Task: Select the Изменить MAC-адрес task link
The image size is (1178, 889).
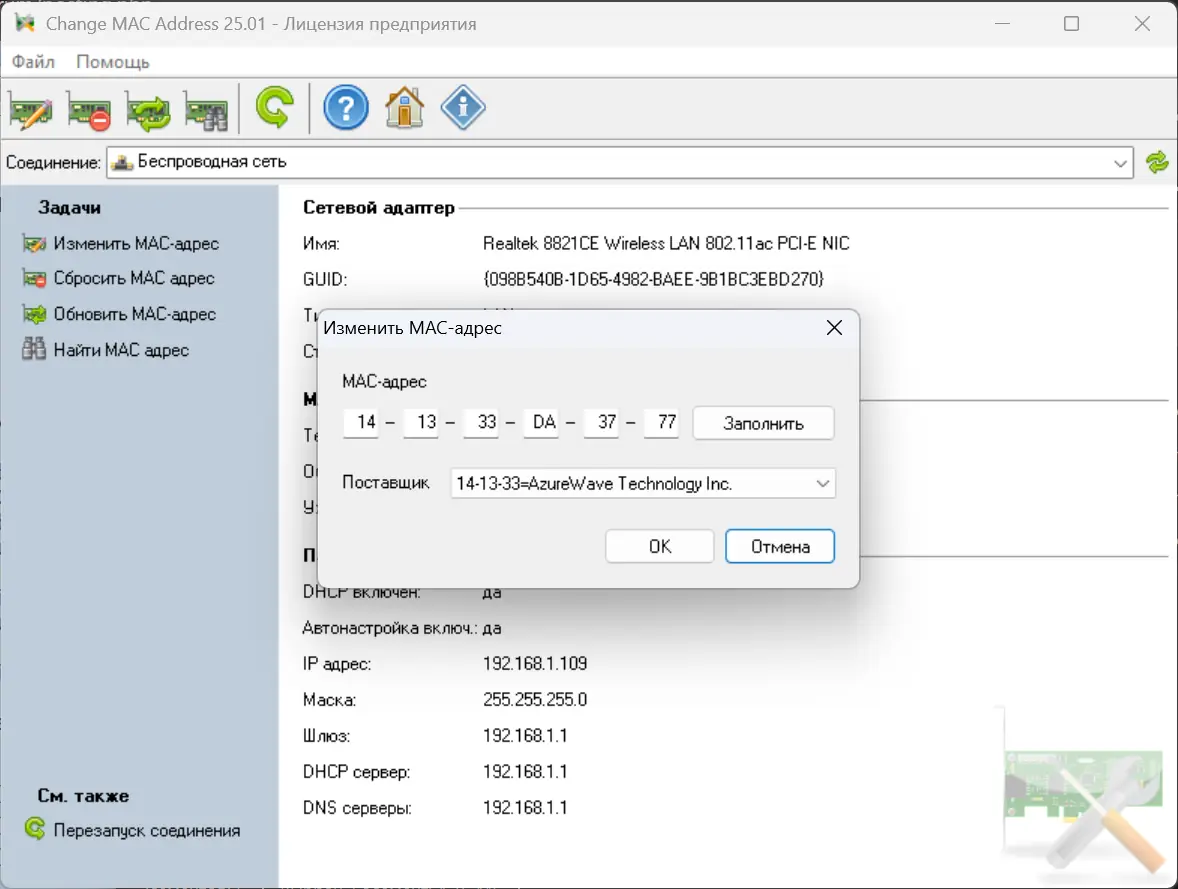Action: click(x=136, y=243)
